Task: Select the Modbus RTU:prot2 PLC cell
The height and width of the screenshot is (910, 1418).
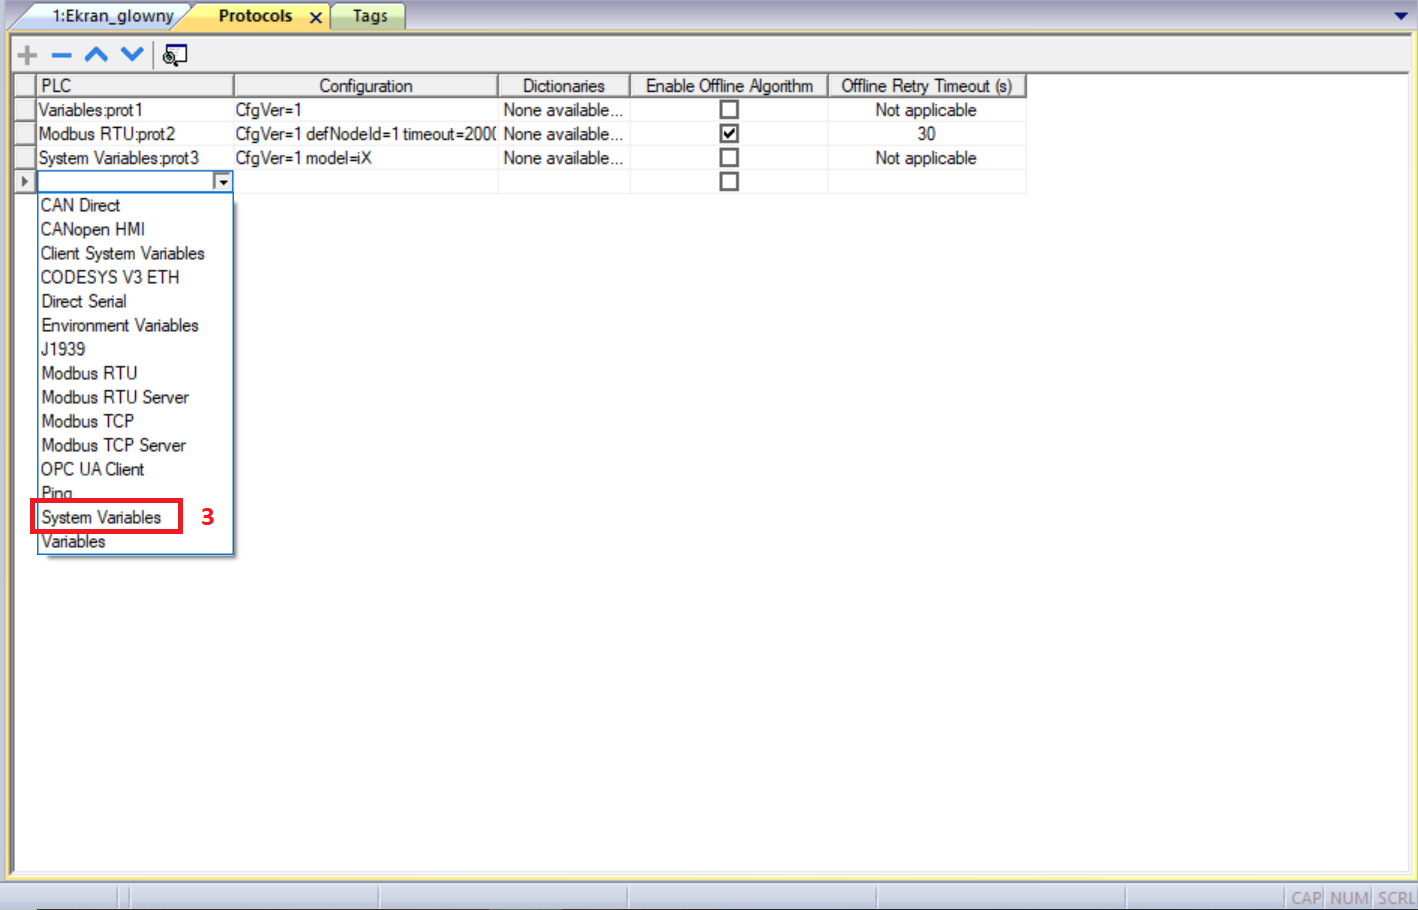Action: (135, 134)
